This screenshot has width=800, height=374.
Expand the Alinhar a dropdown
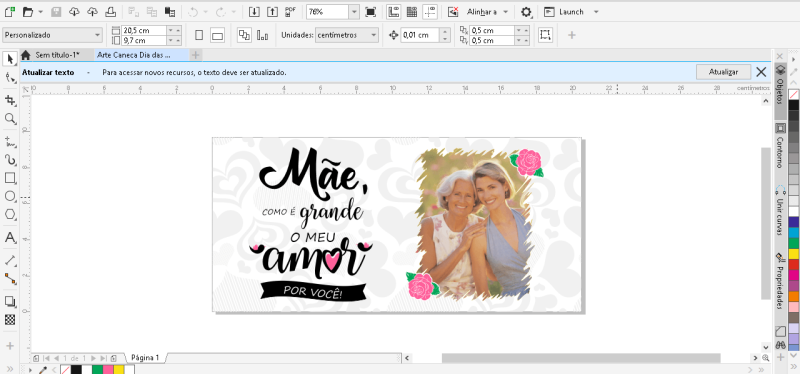click(505, 11)
